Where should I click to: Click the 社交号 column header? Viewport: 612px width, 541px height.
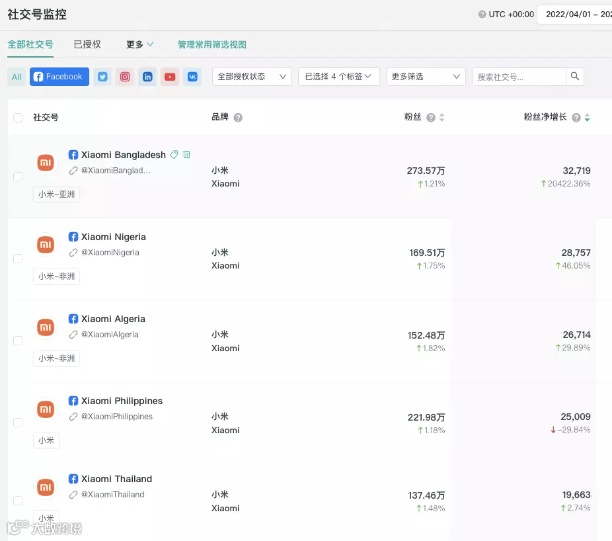point(46,117)
